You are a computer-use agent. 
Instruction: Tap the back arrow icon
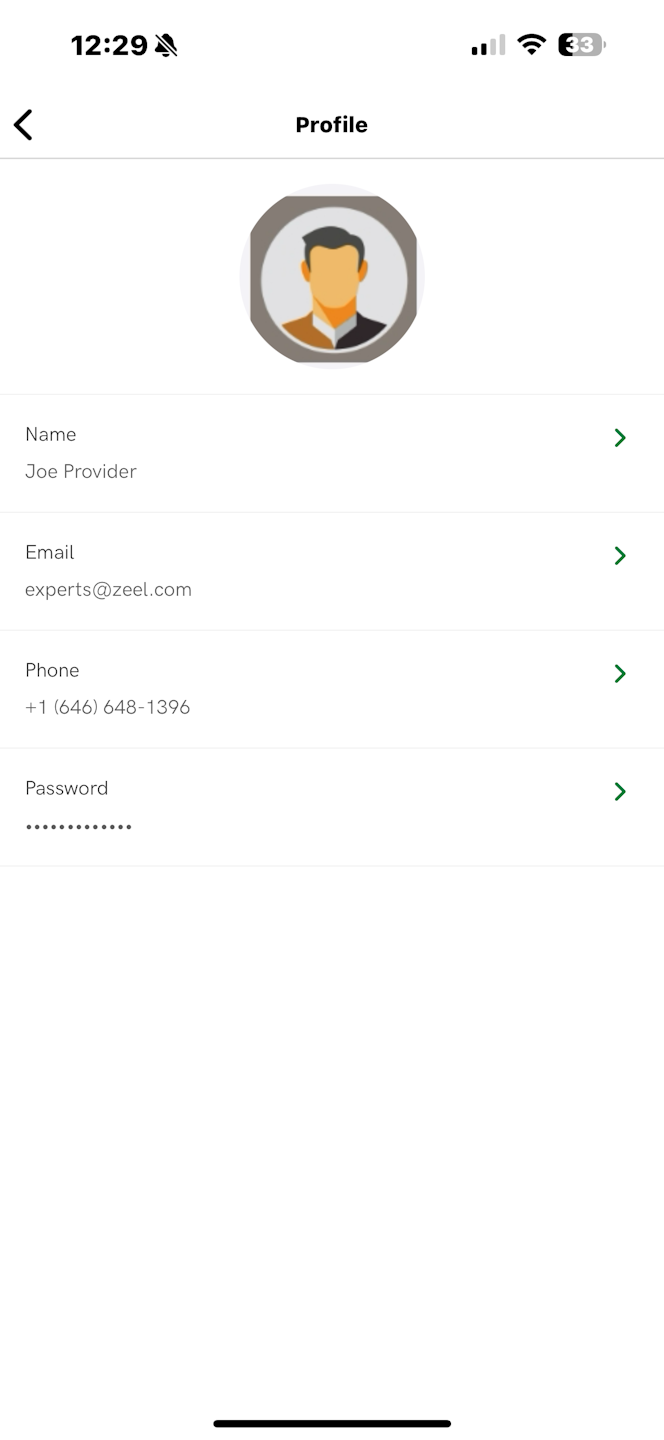23,125
